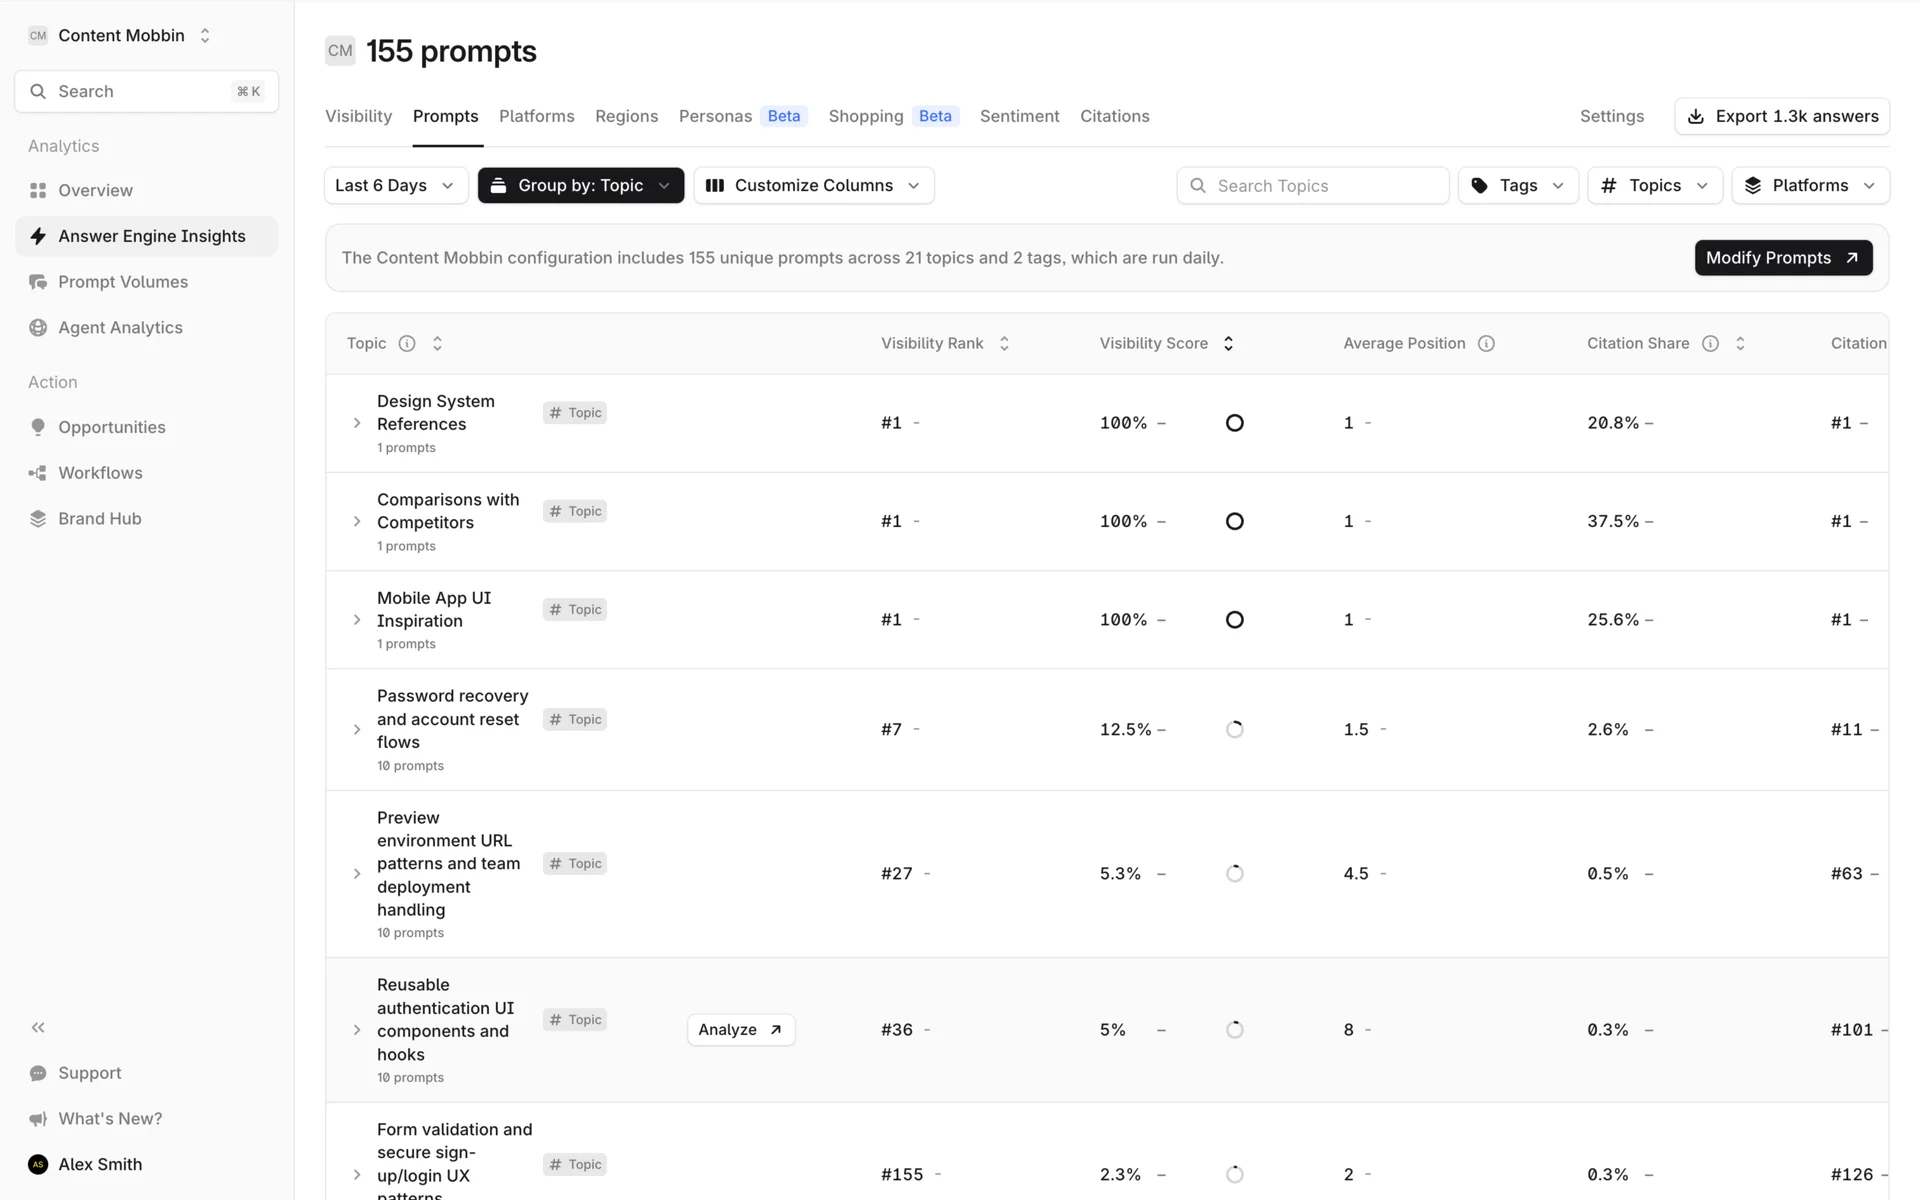Collapse sidebar with double chevron icon

38,1028
